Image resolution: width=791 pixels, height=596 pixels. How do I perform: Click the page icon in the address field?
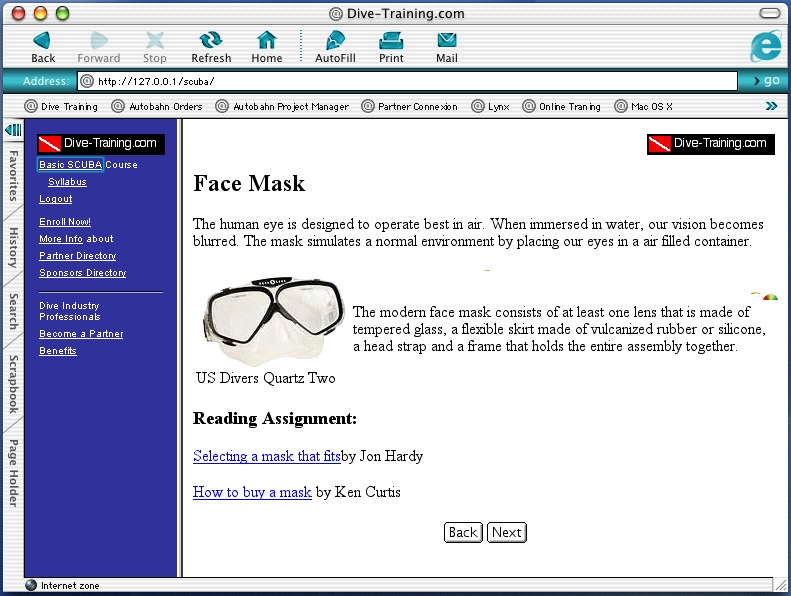click(87, 81)
